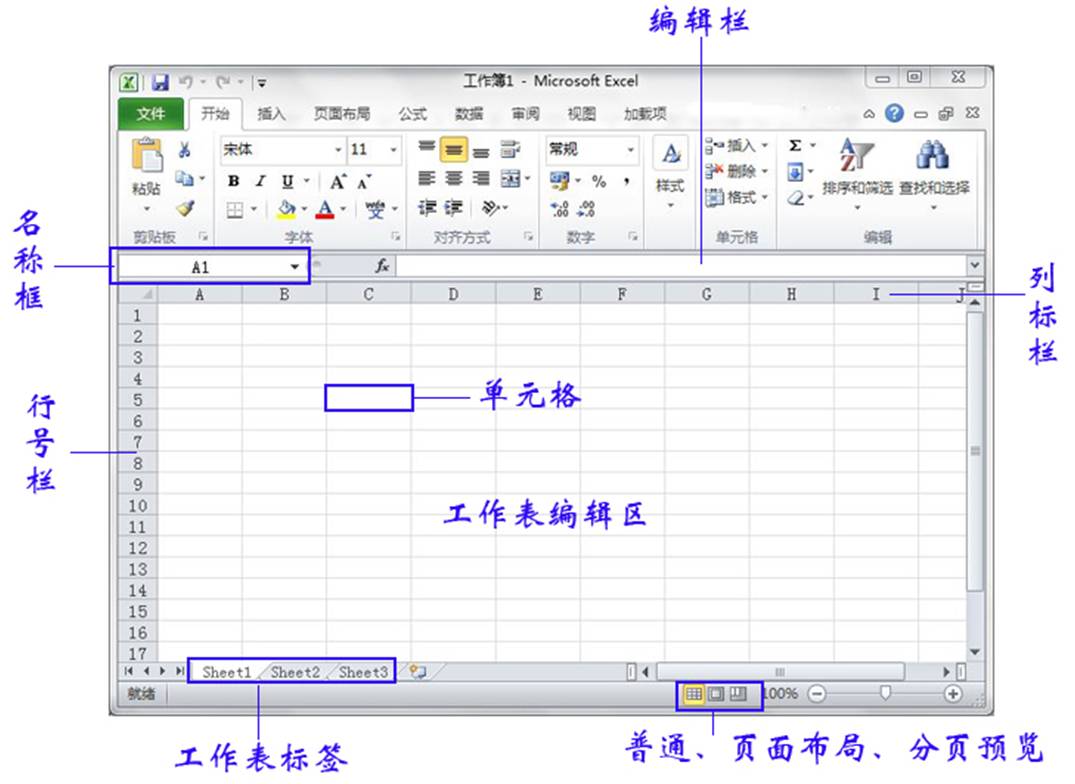The height and width of the screenshot is (784, 1075).
Task: Click the Undo arrow icon
Action: pyautogui.click(x=186, y=82)
